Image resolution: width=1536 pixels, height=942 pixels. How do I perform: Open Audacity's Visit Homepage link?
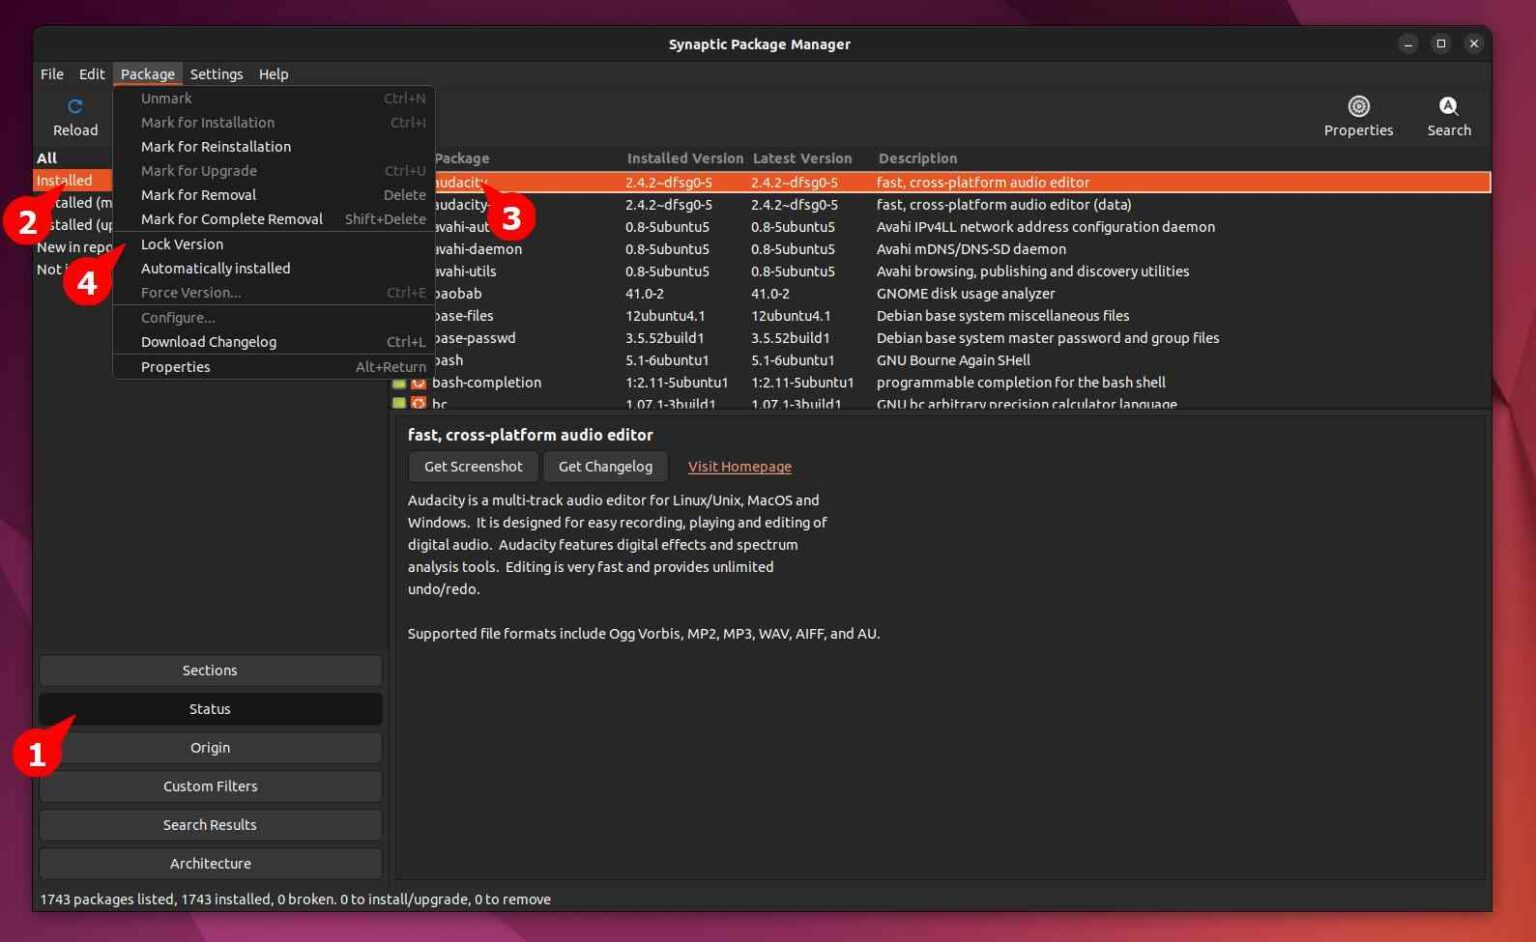coord(739,466)
